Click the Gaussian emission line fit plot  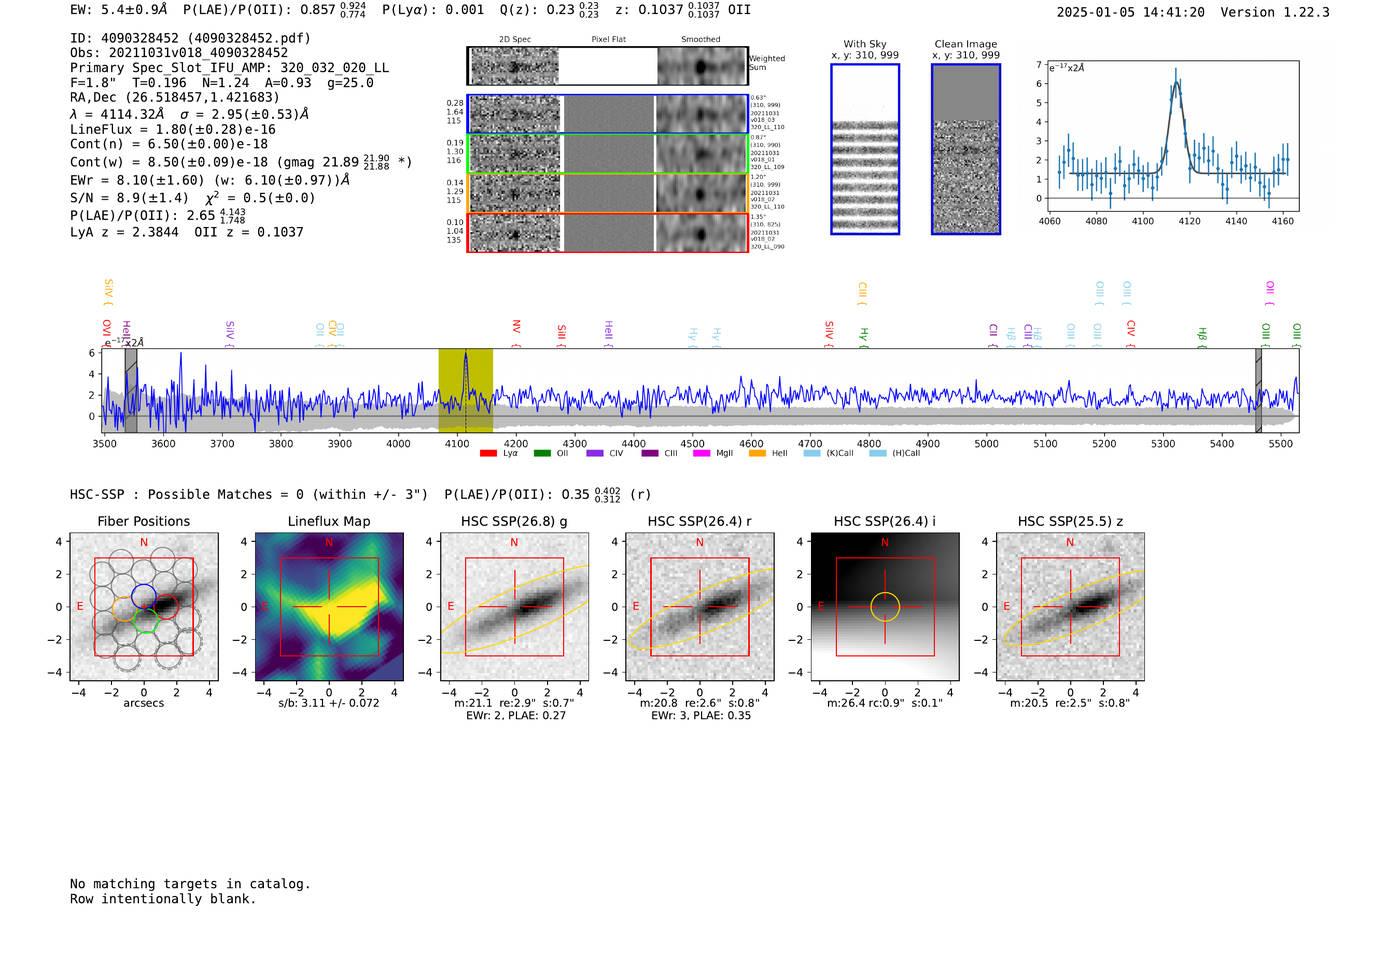click(x=1174, y=138)
